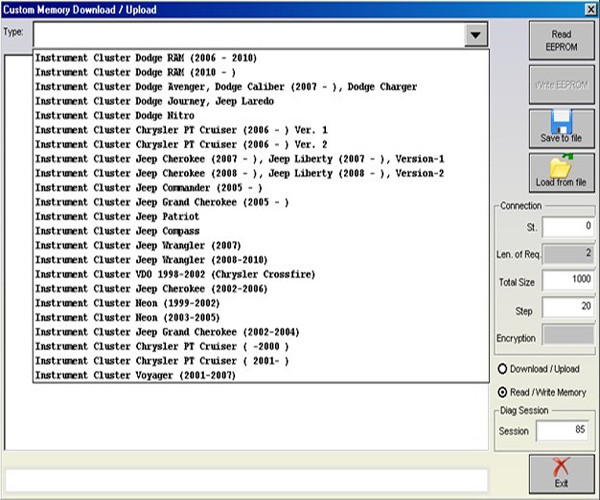This screenshot has height=500, width=600.
Task: Click the Load from file folder icon
Action: pyautogui.click(x=560, y=167)
